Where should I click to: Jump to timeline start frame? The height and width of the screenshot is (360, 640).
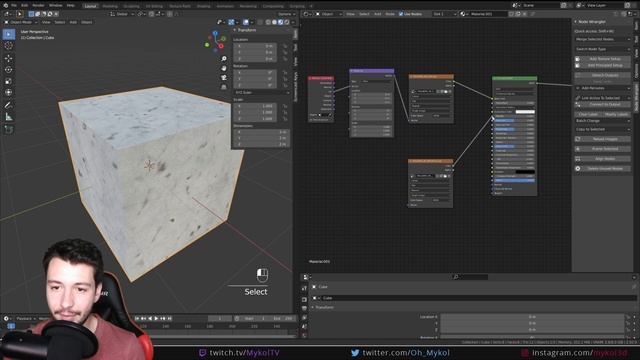(137, 318)
